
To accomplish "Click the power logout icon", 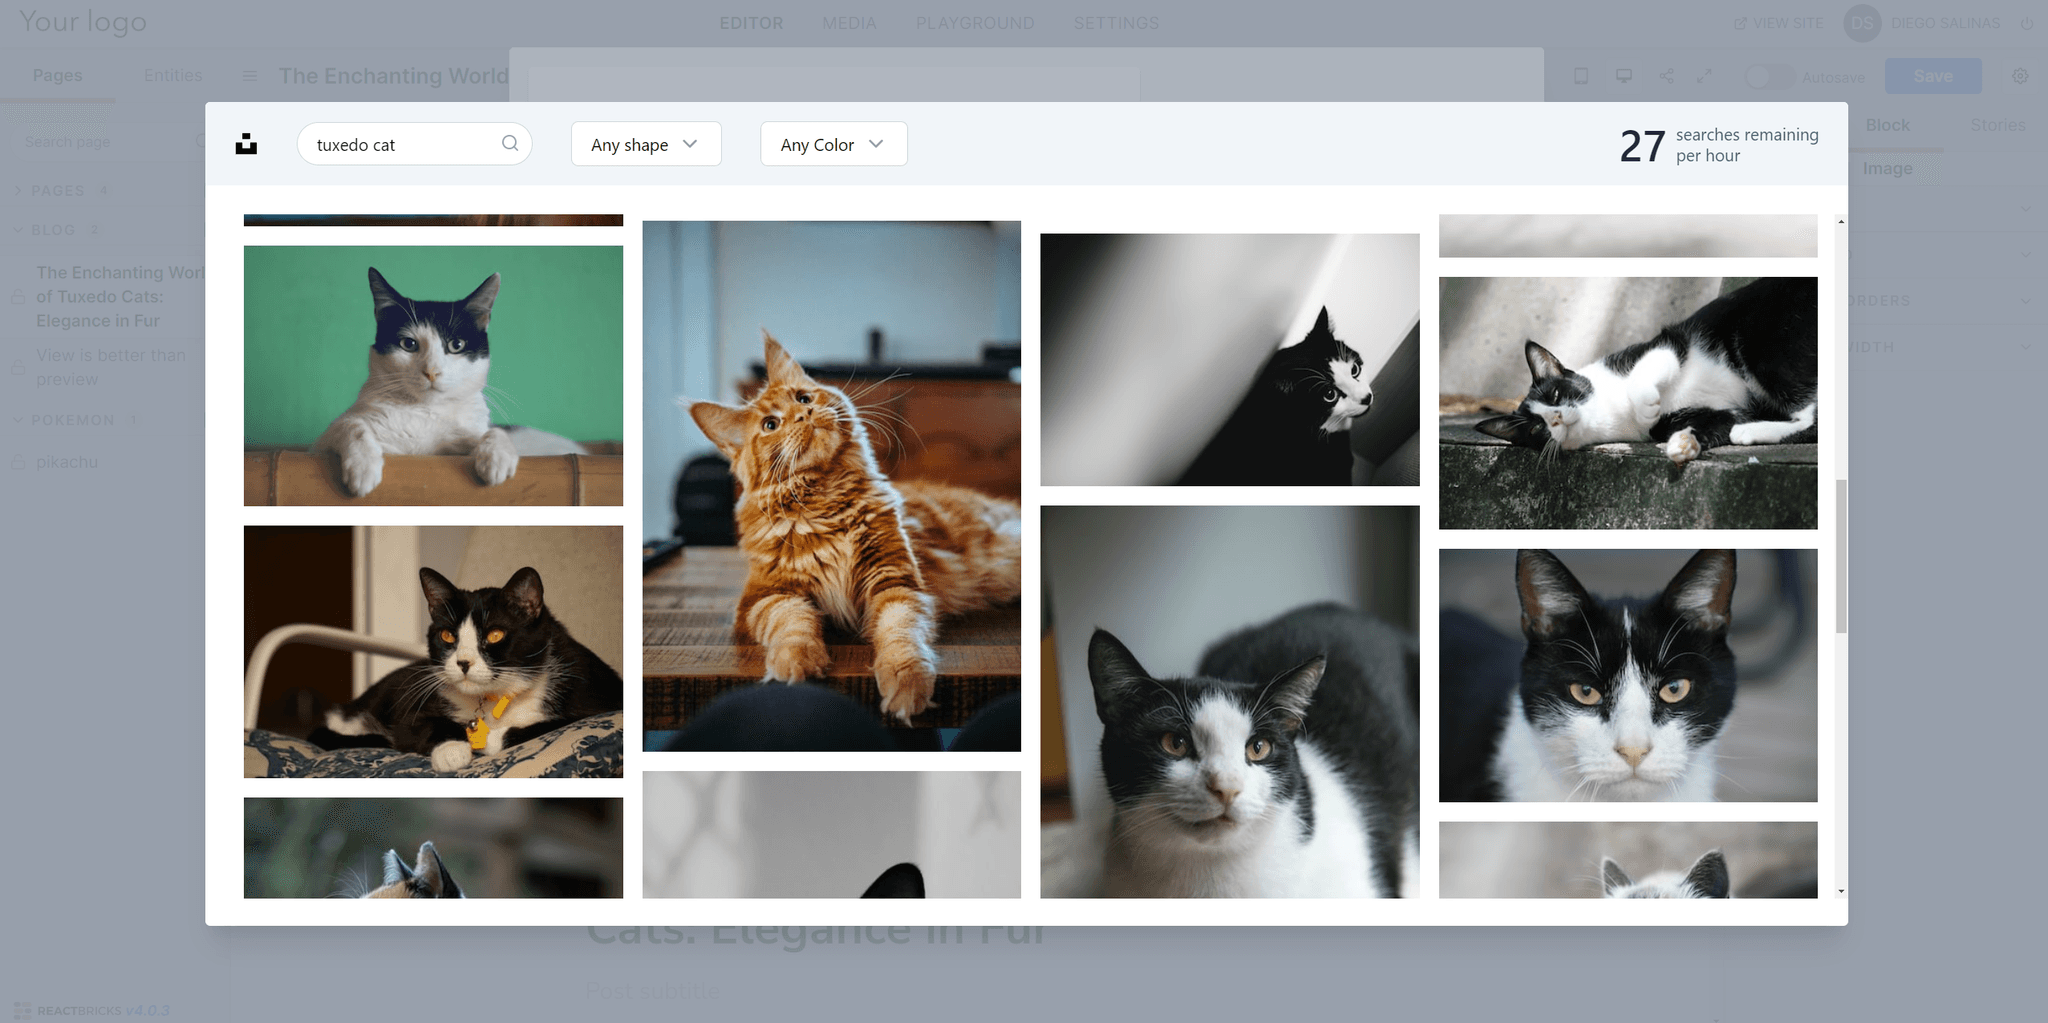I will tap(2027, 23).
